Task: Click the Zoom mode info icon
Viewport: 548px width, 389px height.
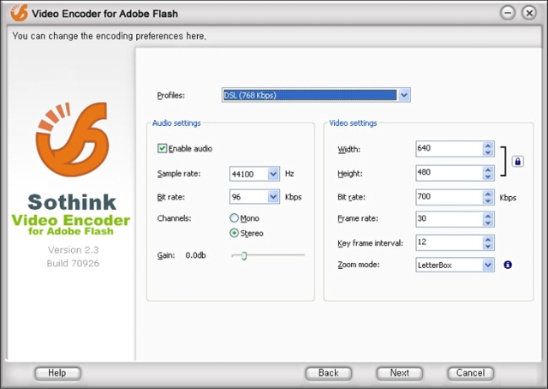Action: [x=507, y=265]
